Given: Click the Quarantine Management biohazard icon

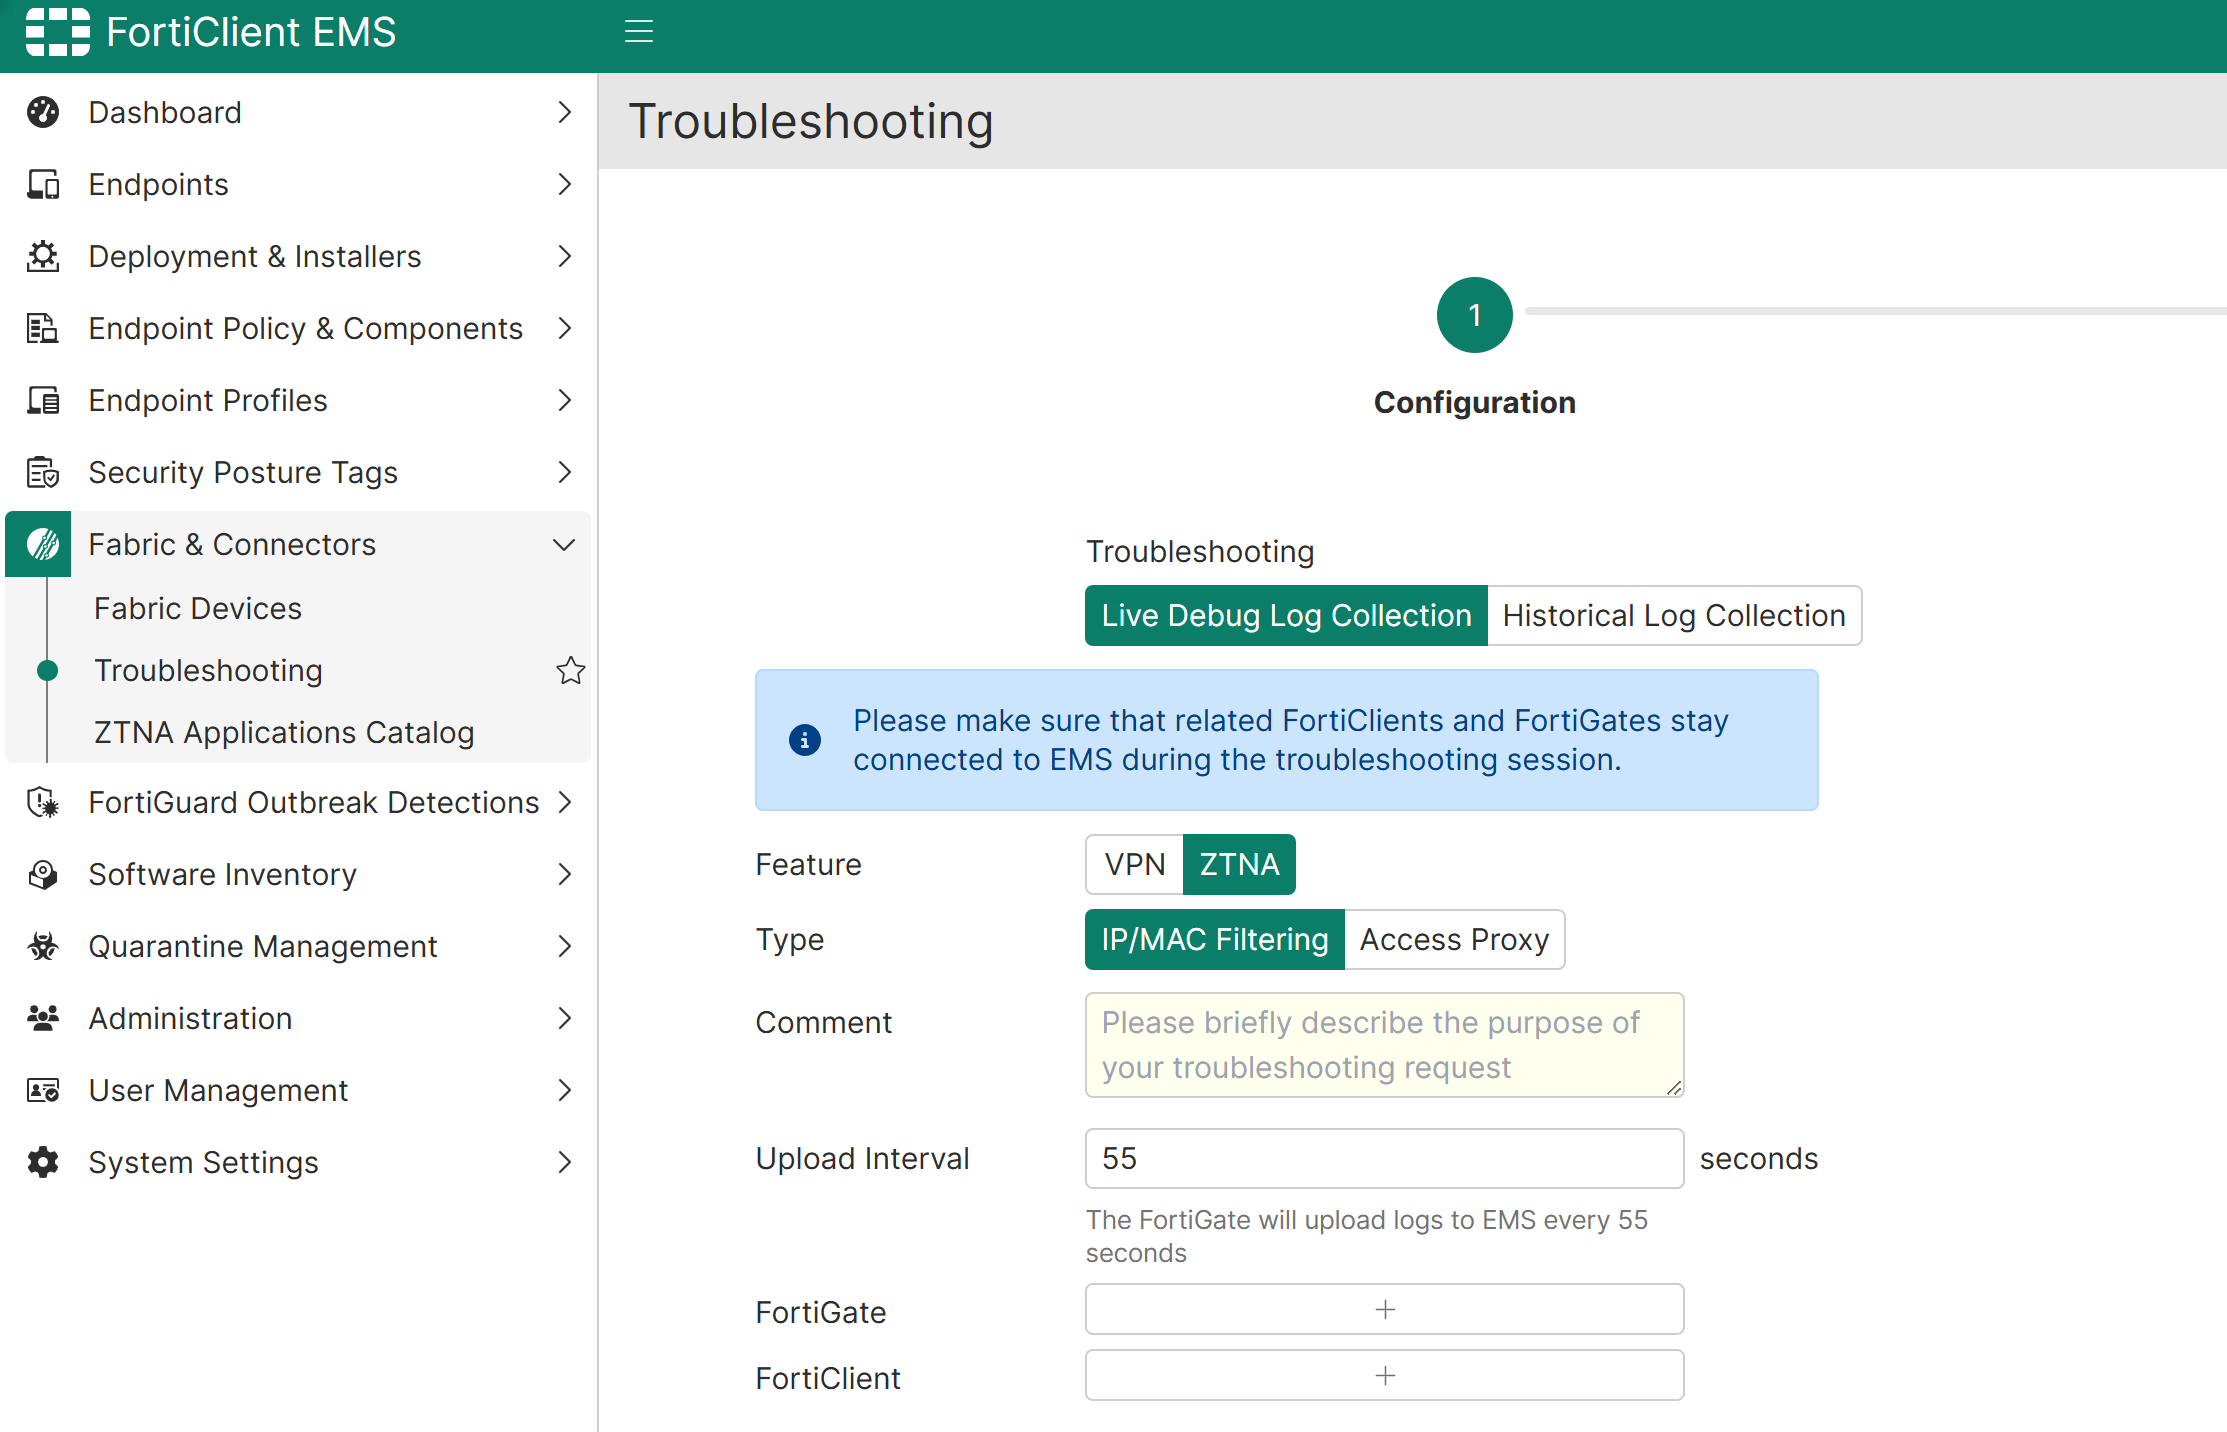Looking at the screenshot, I should pos(43,946).
